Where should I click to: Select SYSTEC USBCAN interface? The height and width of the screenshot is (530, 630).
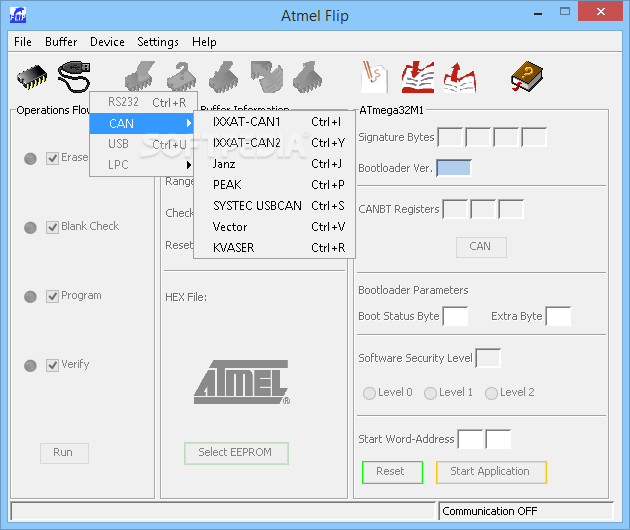(x=274, y=205)
